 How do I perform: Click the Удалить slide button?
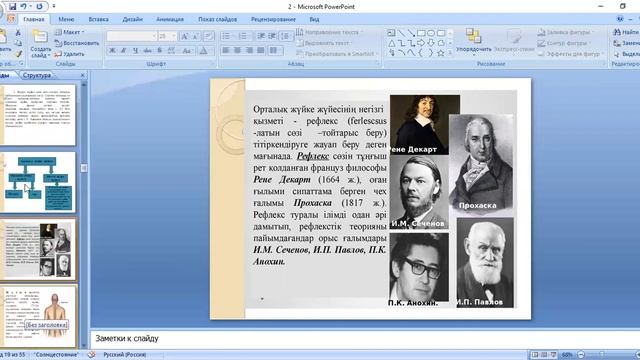pos(69,53)
